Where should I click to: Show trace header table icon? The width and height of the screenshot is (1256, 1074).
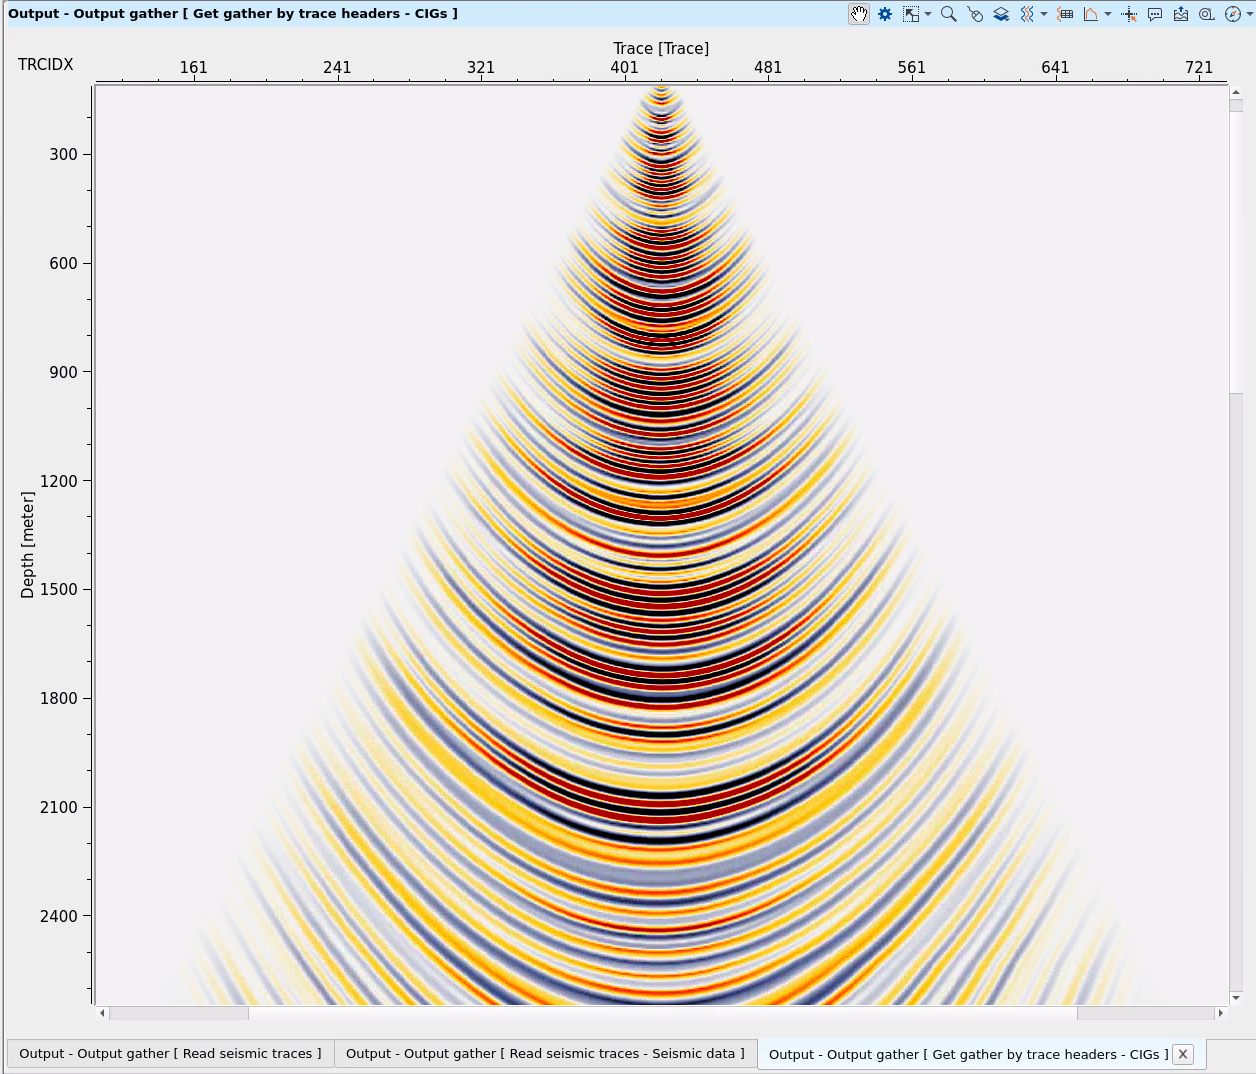(x=1065, y=14)
